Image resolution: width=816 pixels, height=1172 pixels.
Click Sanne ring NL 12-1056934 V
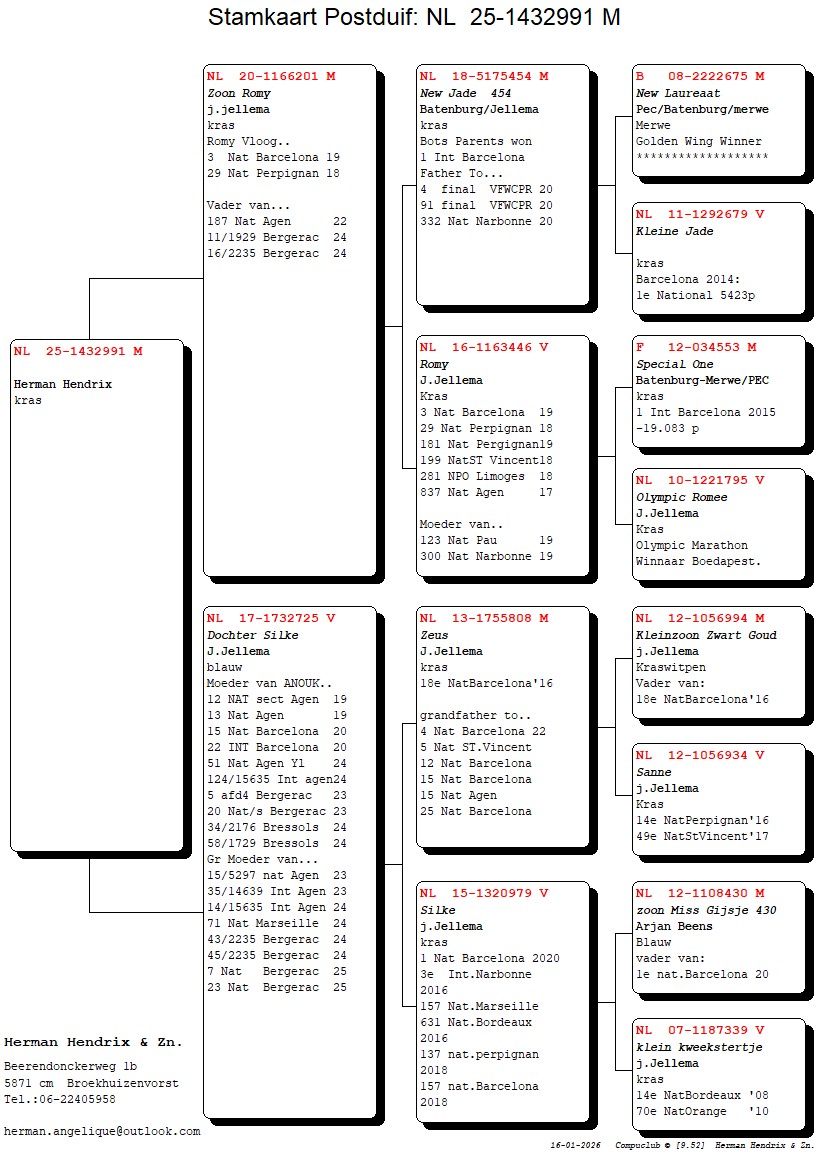point(700,755)
